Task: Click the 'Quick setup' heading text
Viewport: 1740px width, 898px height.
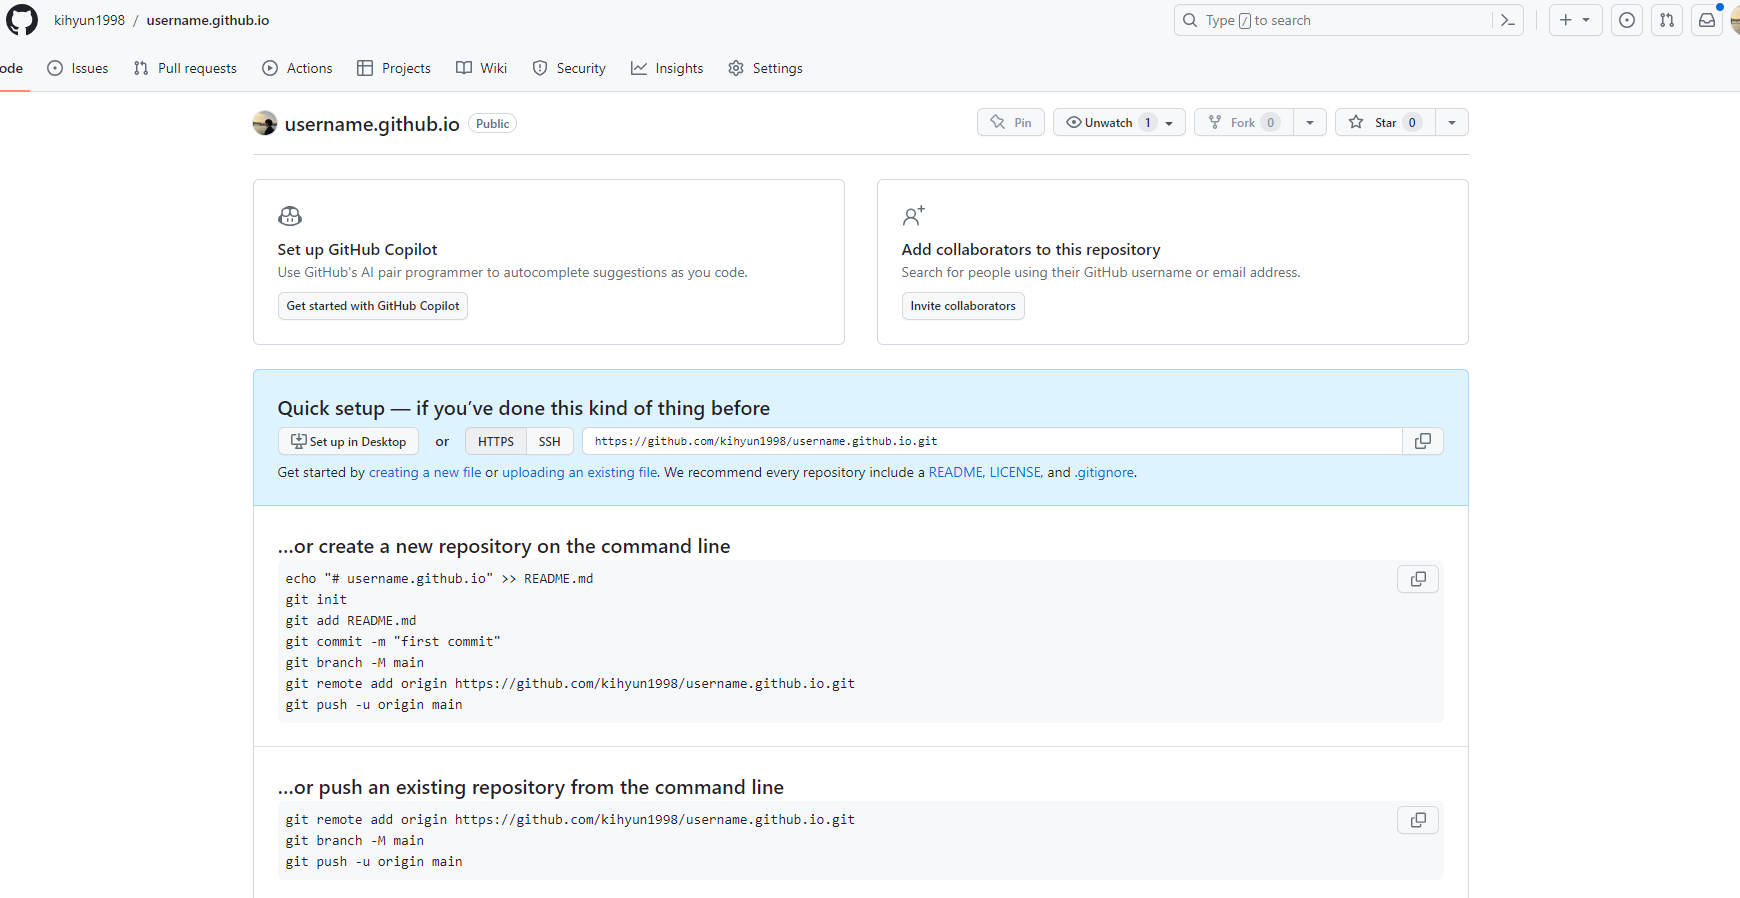Action: pyautogui.click(x=524, y=408)
